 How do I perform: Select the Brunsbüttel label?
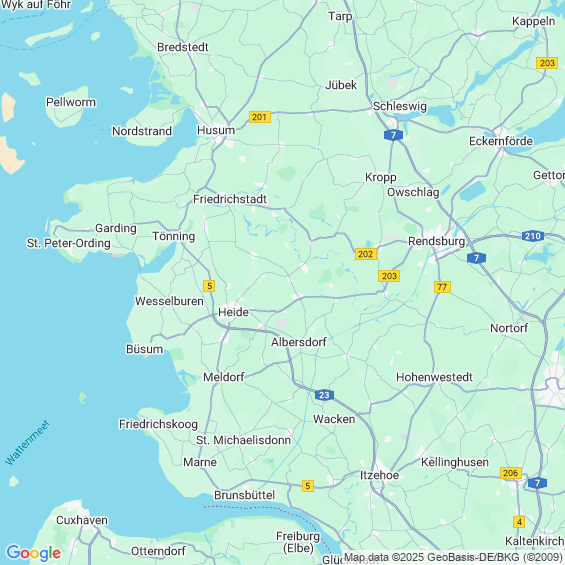pos(244,495)
